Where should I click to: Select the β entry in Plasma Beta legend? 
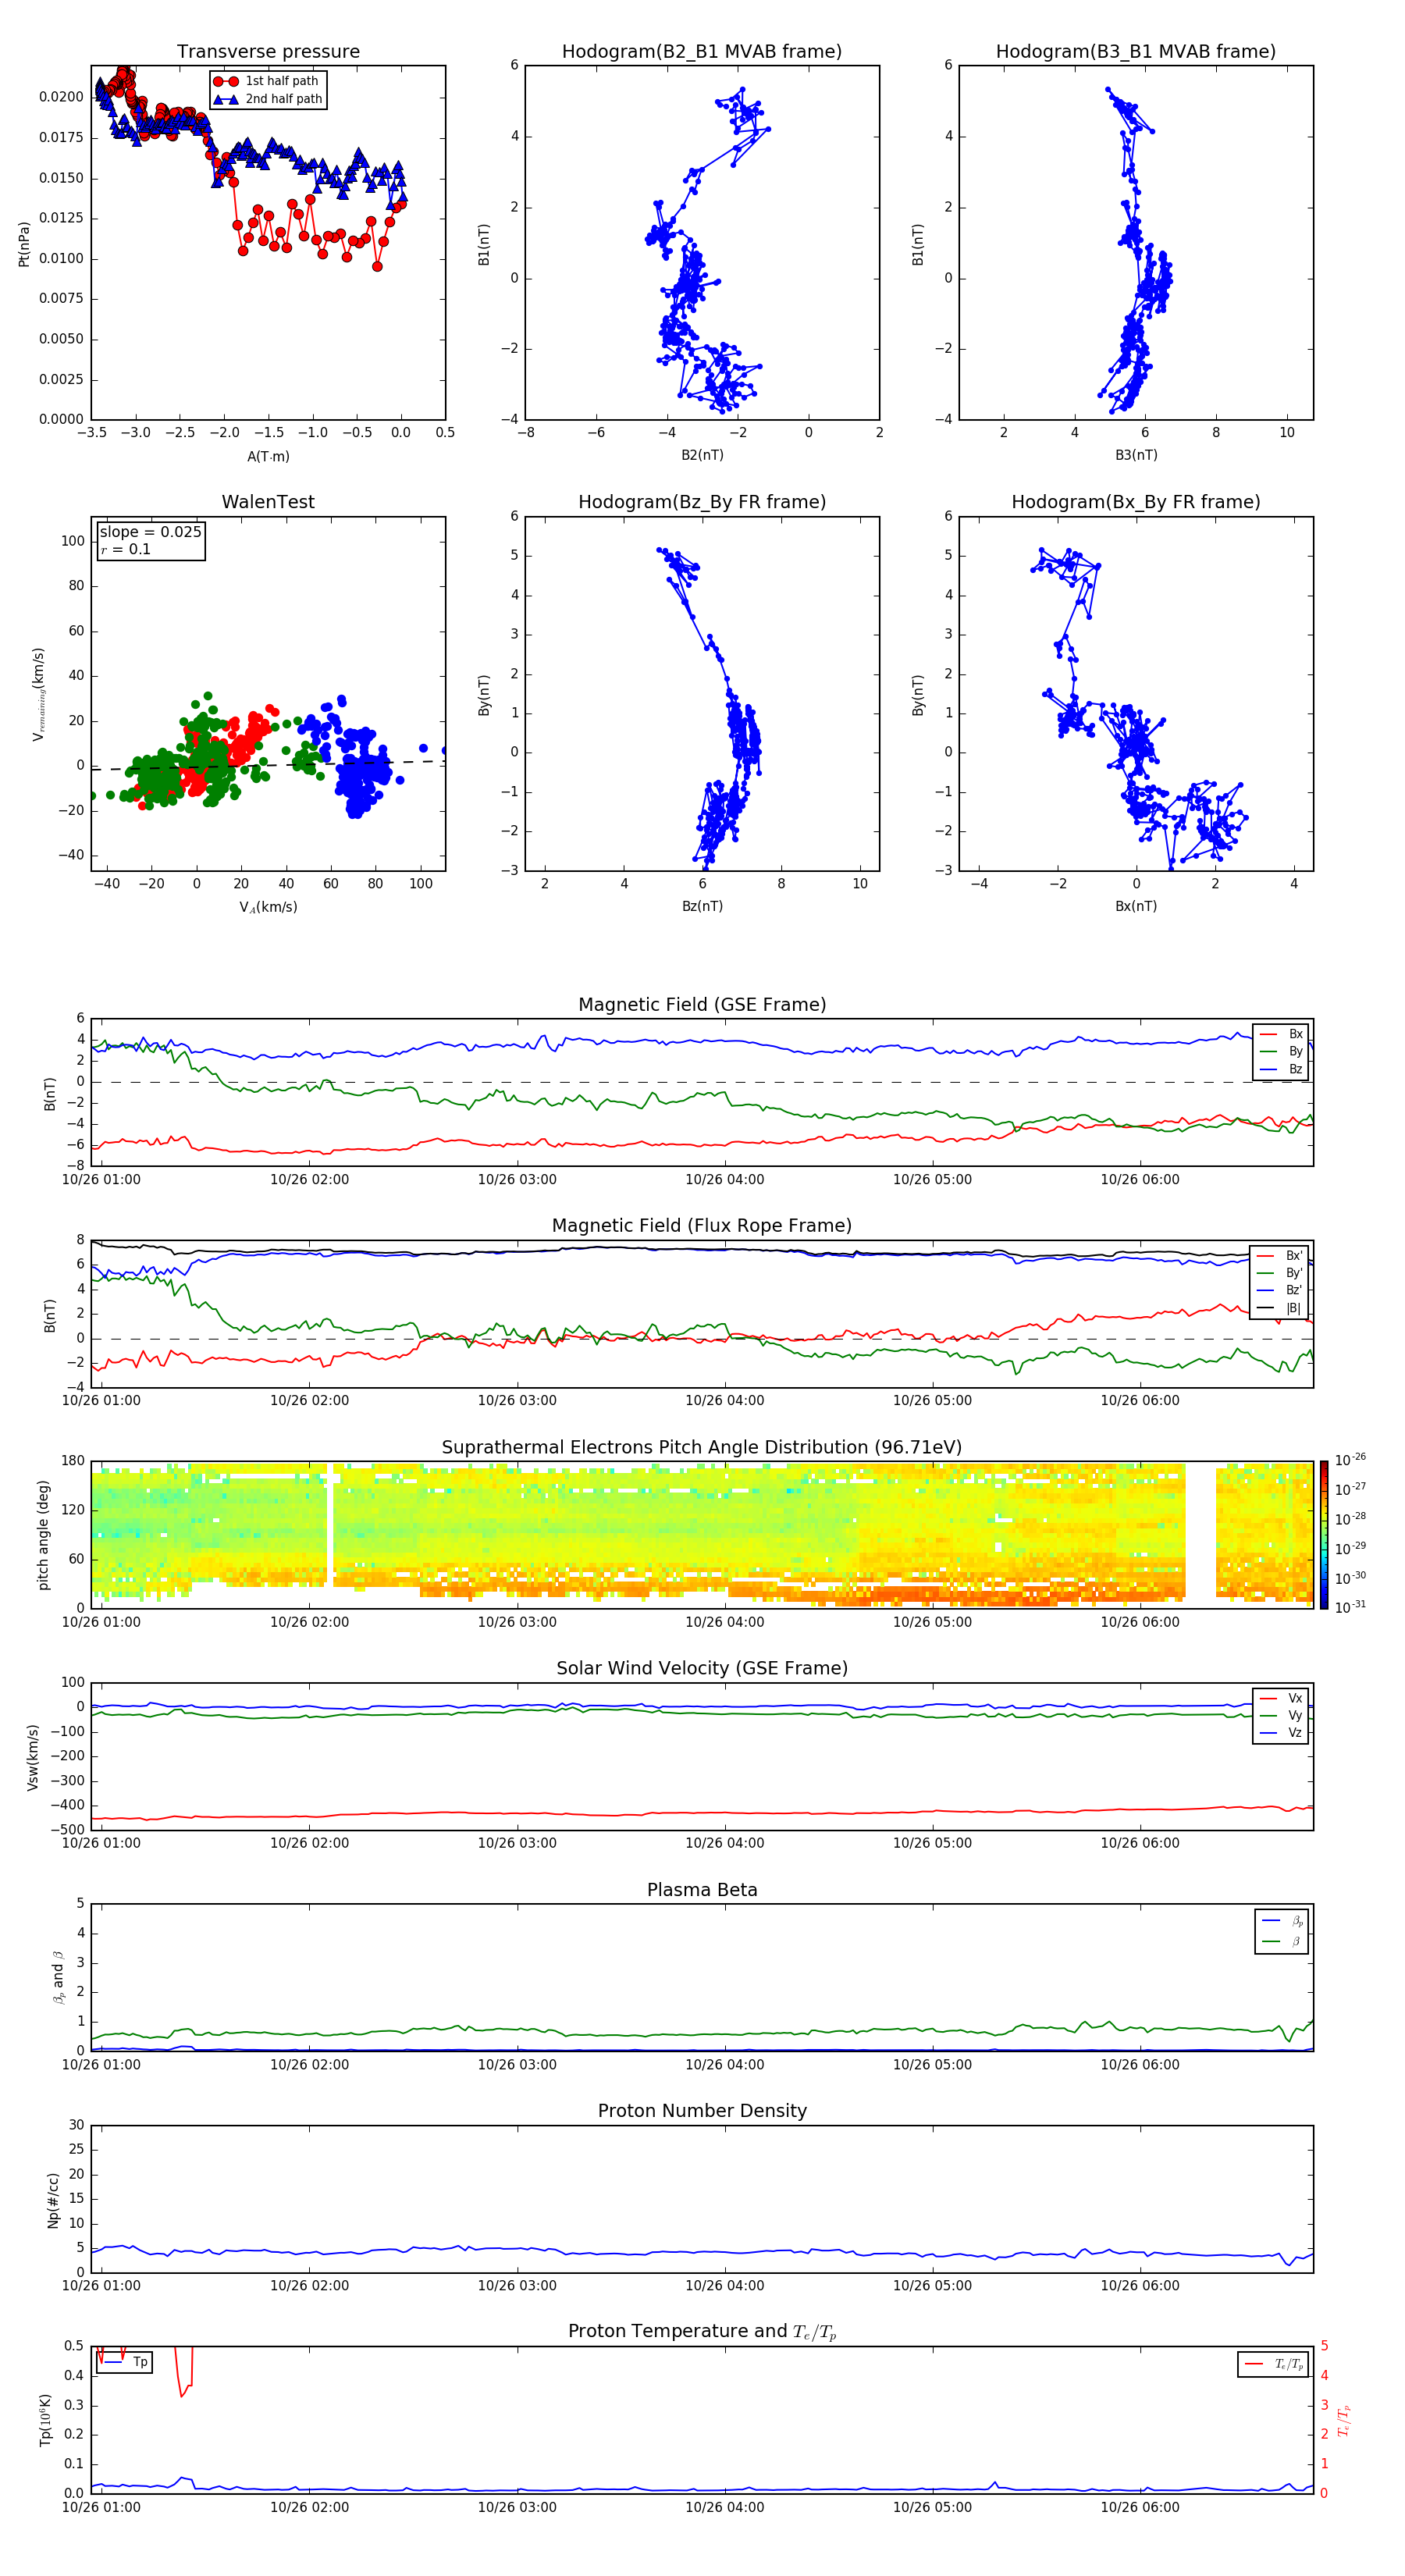1282,1941
